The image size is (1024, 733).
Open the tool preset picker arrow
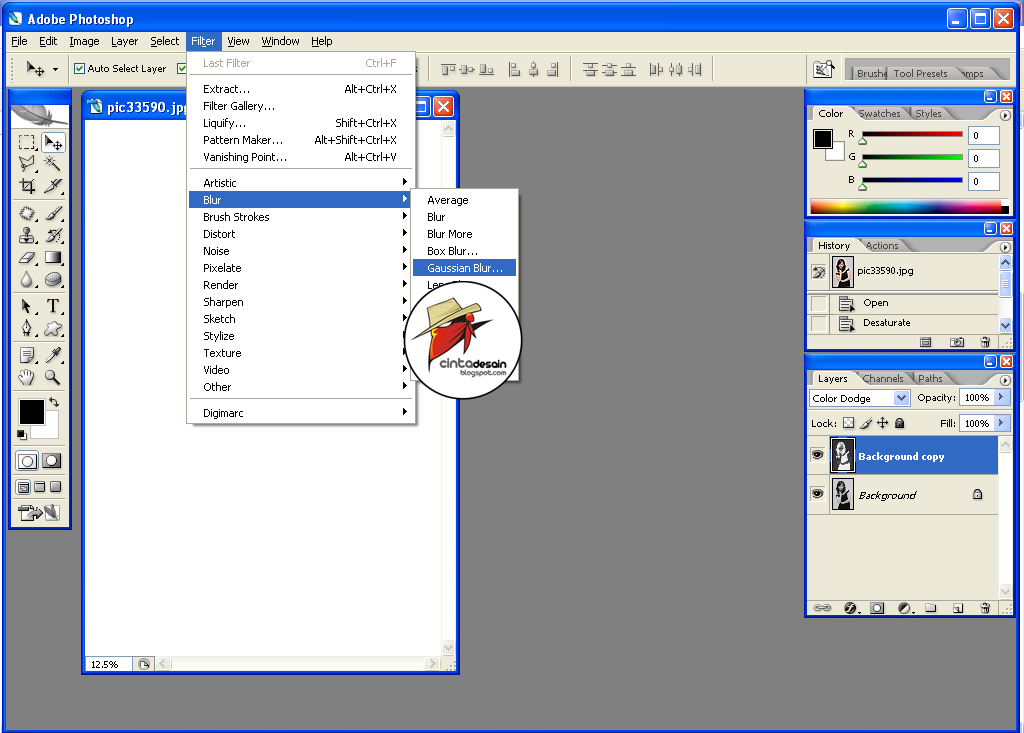click(56, 69)
